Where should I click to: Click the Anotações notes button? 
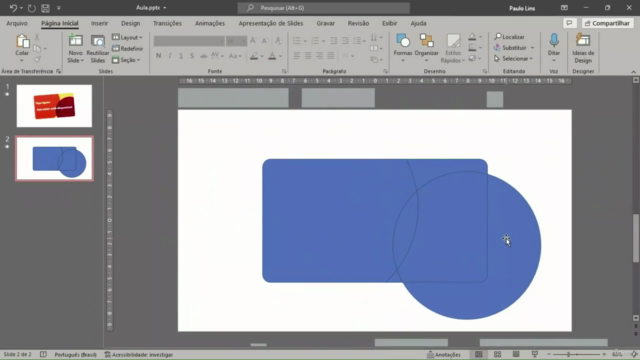(x=444, y=355)
